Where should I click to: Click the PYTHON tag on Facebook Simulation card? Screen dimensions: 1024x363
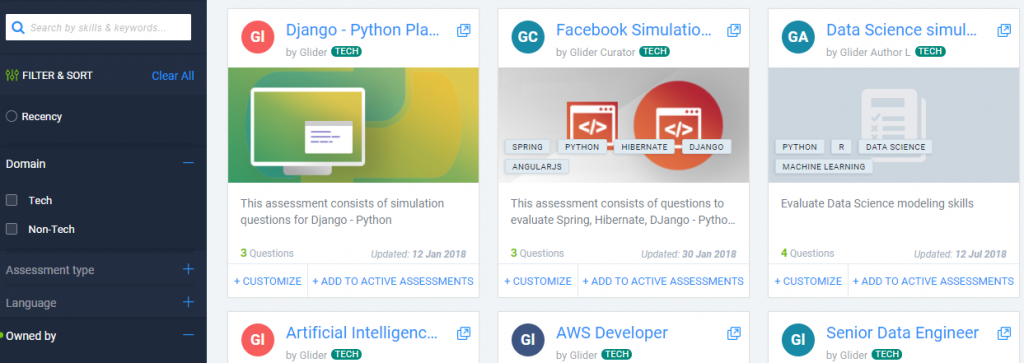click(x=583, y=147)
